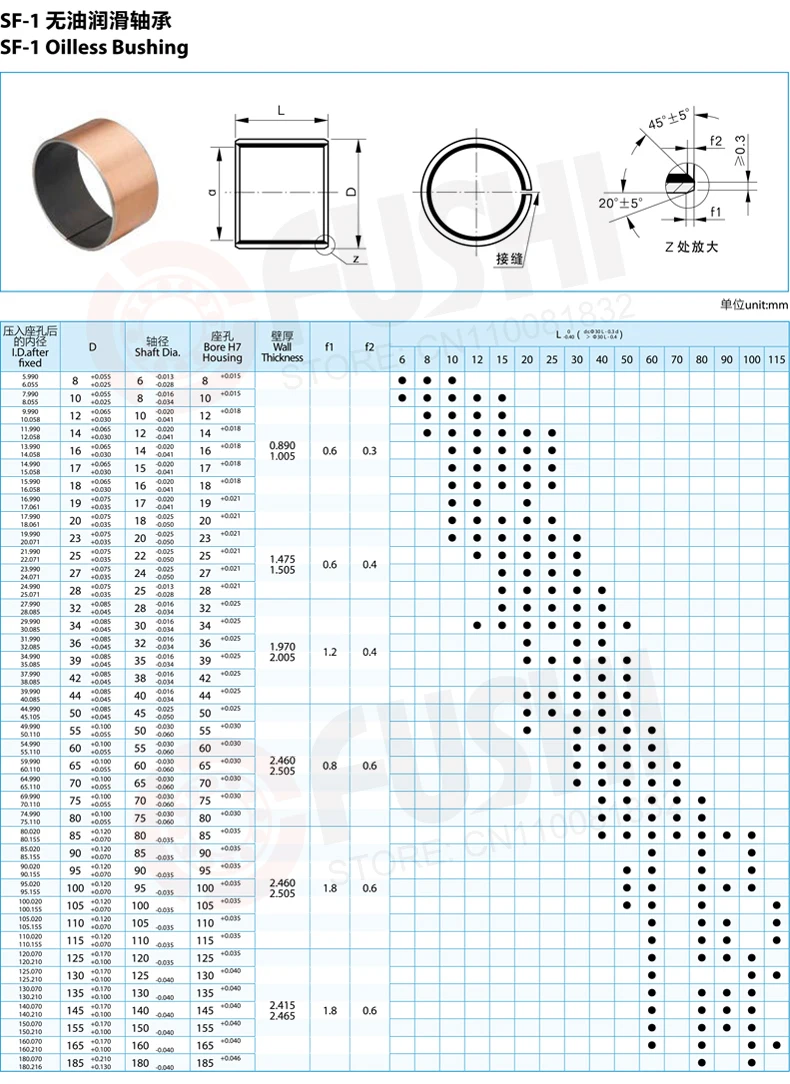Select wall thickness value '2.415 2.465'
790x1084 pixels.
pos(282,1011)
